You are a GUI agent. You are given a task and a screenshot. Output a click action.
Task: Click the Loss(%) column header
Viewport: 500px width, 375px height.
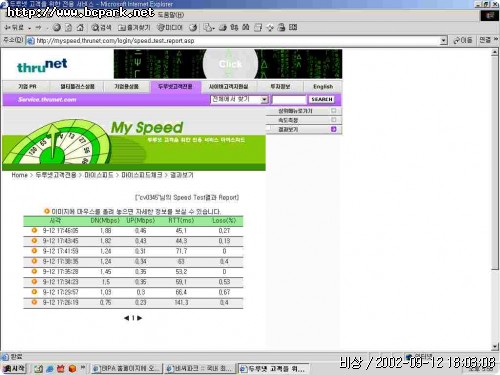pos(224,221)
